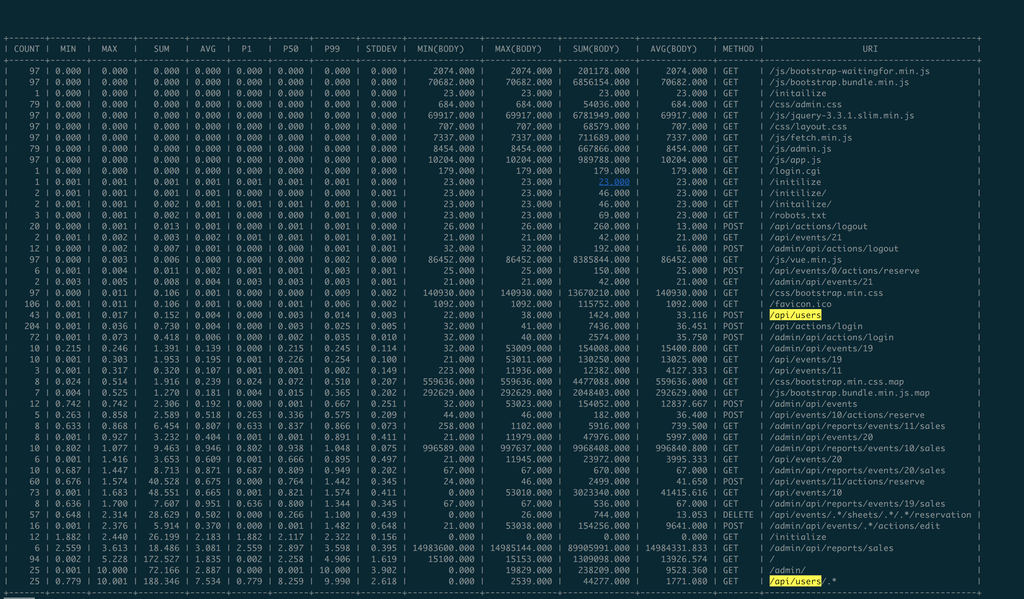This screenshot has height=599, width=1024.
Task: Click the COUNT value 204
Action: (32, 327)
